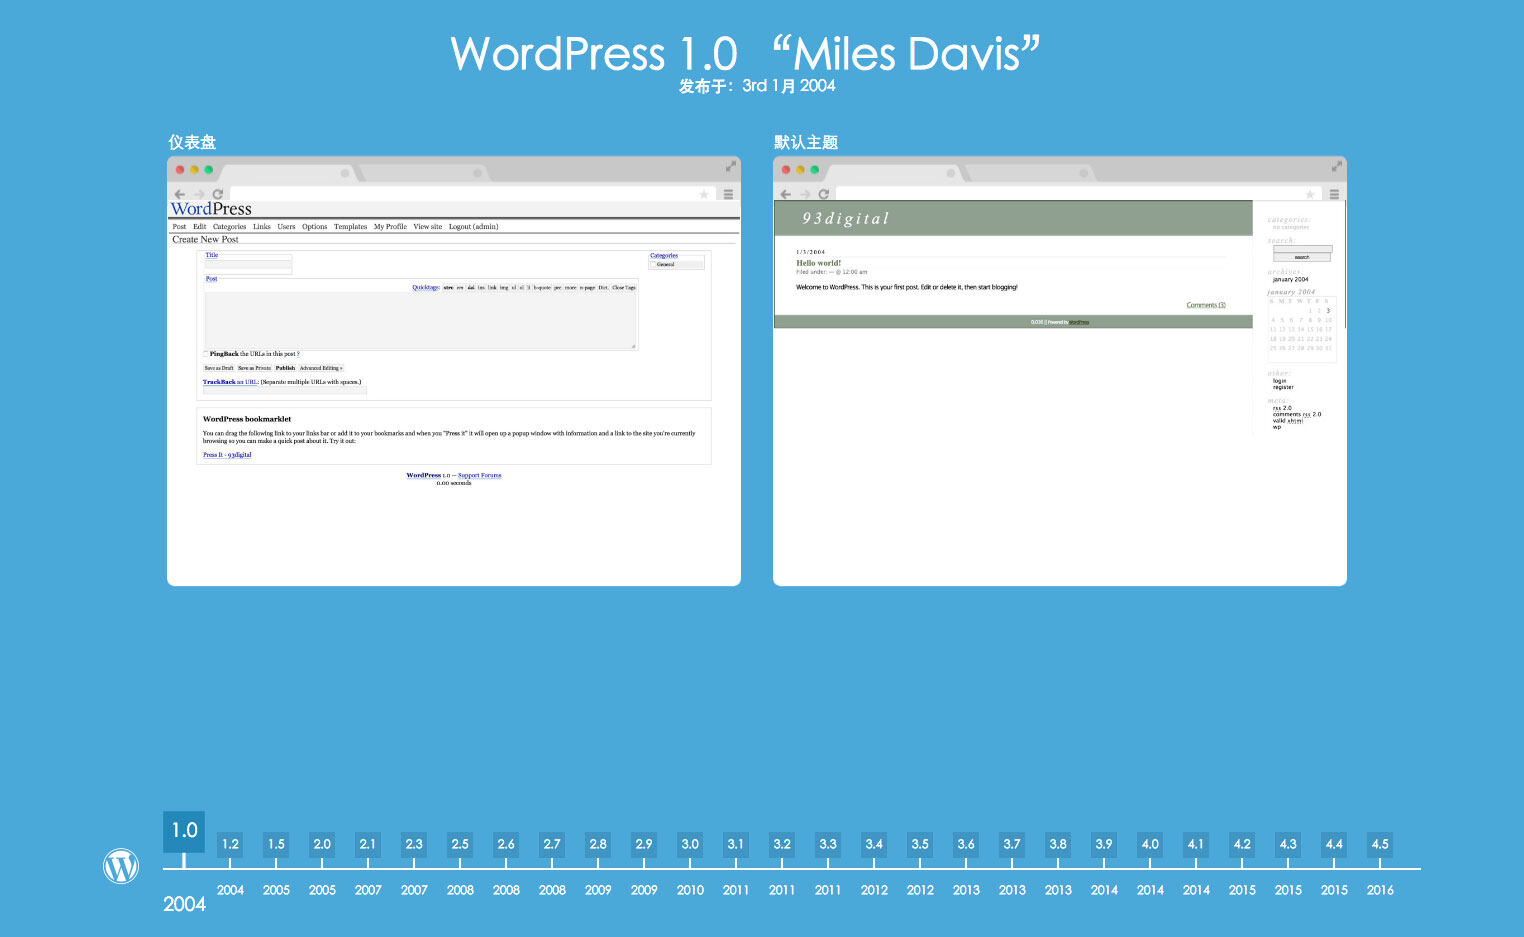1524x937 pixels.
Task: Click the 93digital header in the theme screenshot
Action: click(845, 218)
